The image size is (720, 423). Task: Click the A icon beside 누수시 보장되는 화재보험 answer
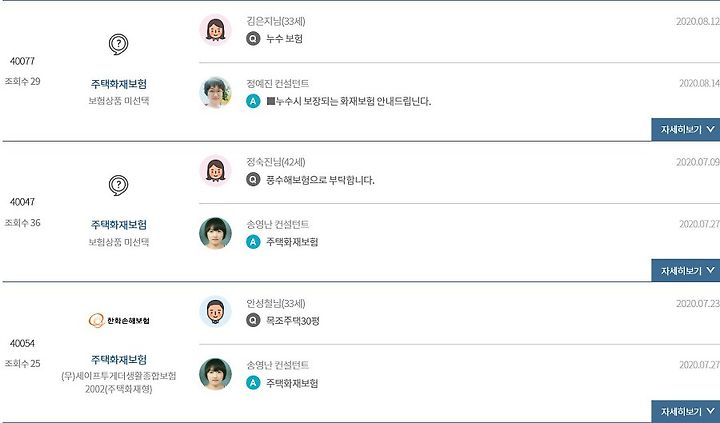point(253,101)
